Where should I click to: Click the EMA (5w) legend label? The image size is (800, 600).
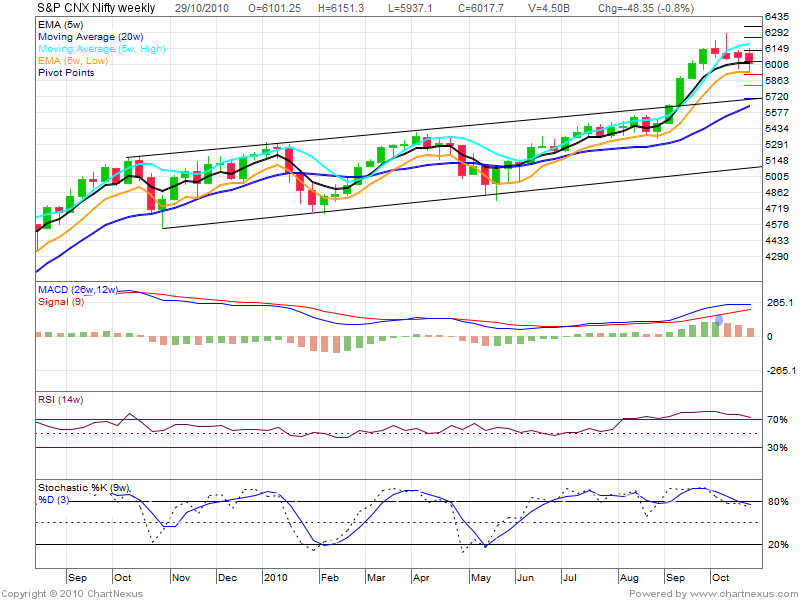(x=62, y=25)
